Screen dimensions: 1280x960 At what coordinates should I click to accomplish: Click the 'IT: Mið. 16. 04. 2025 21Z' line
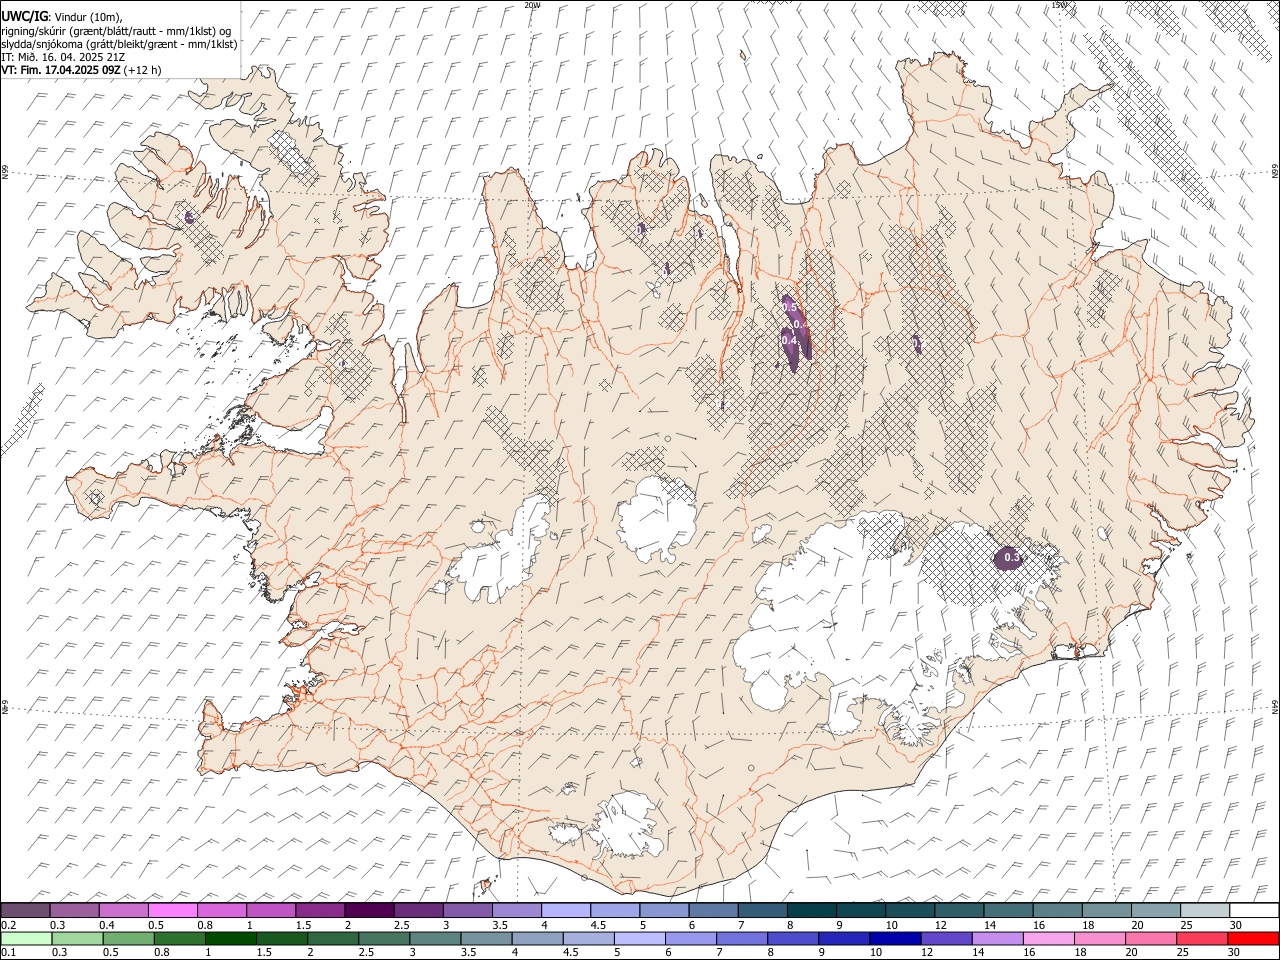point(63,57)
